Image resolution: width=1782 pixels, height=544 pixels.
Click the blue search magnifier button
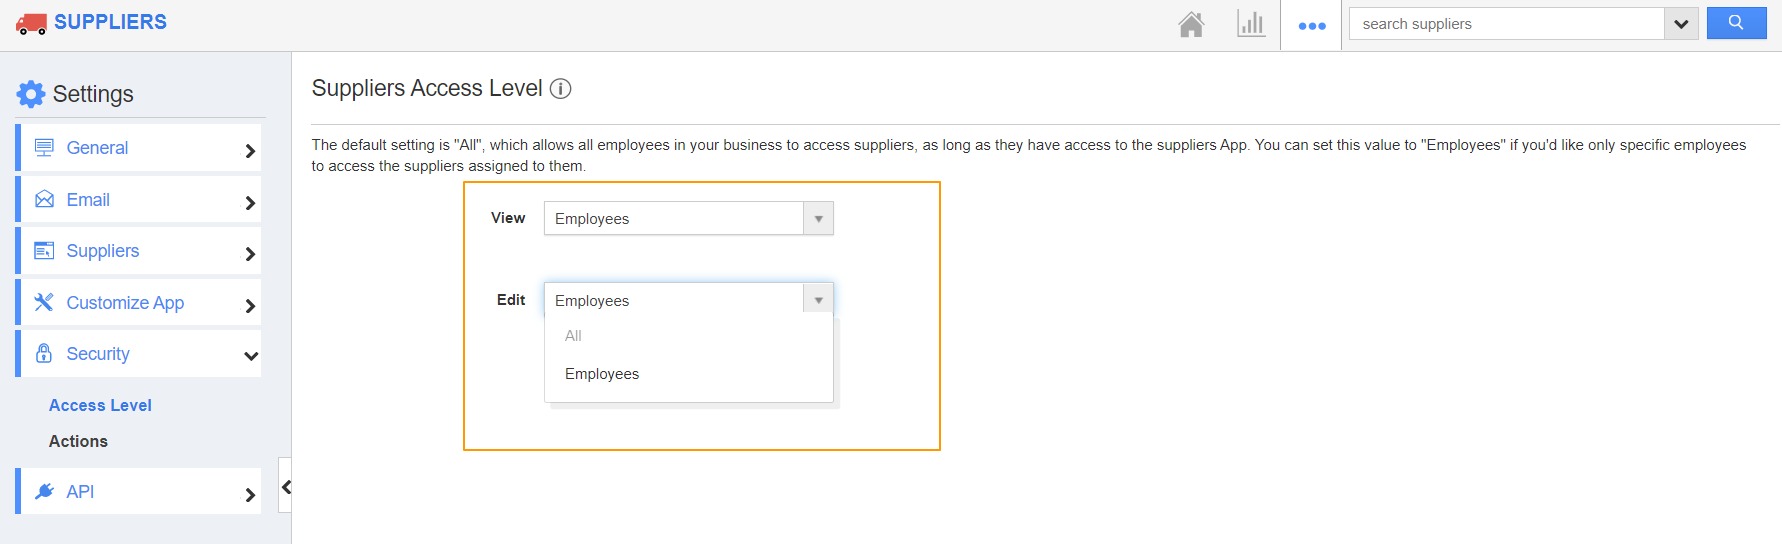[x=1736, y=23]
